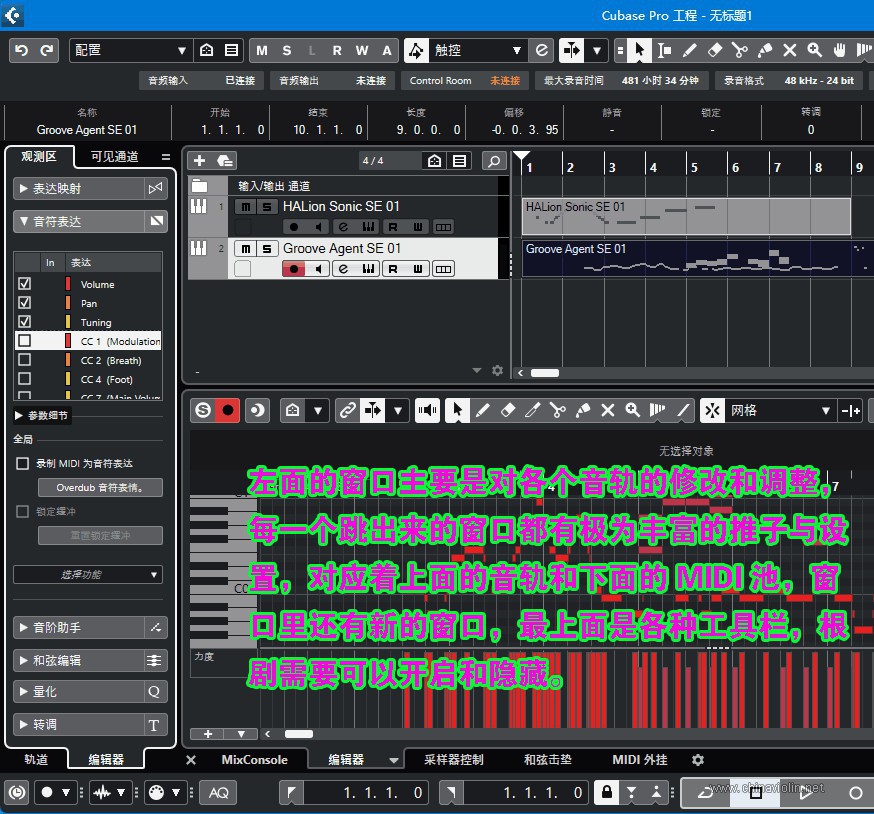Image resolution: width=874 pixels, height=814 pixels.
Task: Click the Control Room connection status
Action: pos(465,80)
